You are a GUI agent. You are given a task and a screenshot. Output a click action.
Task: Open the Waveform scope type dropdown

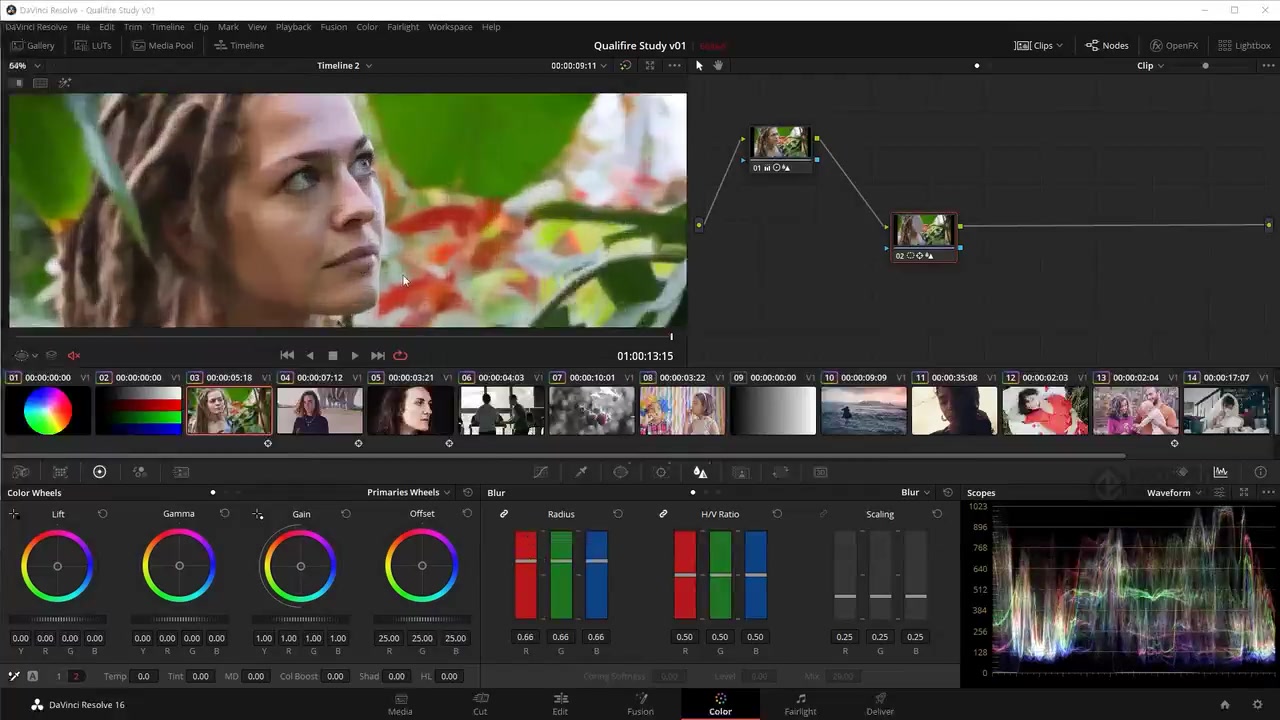[1175, 493]
